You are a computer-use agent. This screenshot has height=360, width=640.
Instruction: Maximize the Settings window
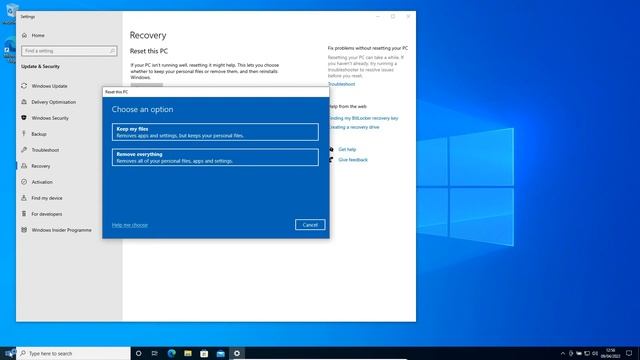coord(393,17)
